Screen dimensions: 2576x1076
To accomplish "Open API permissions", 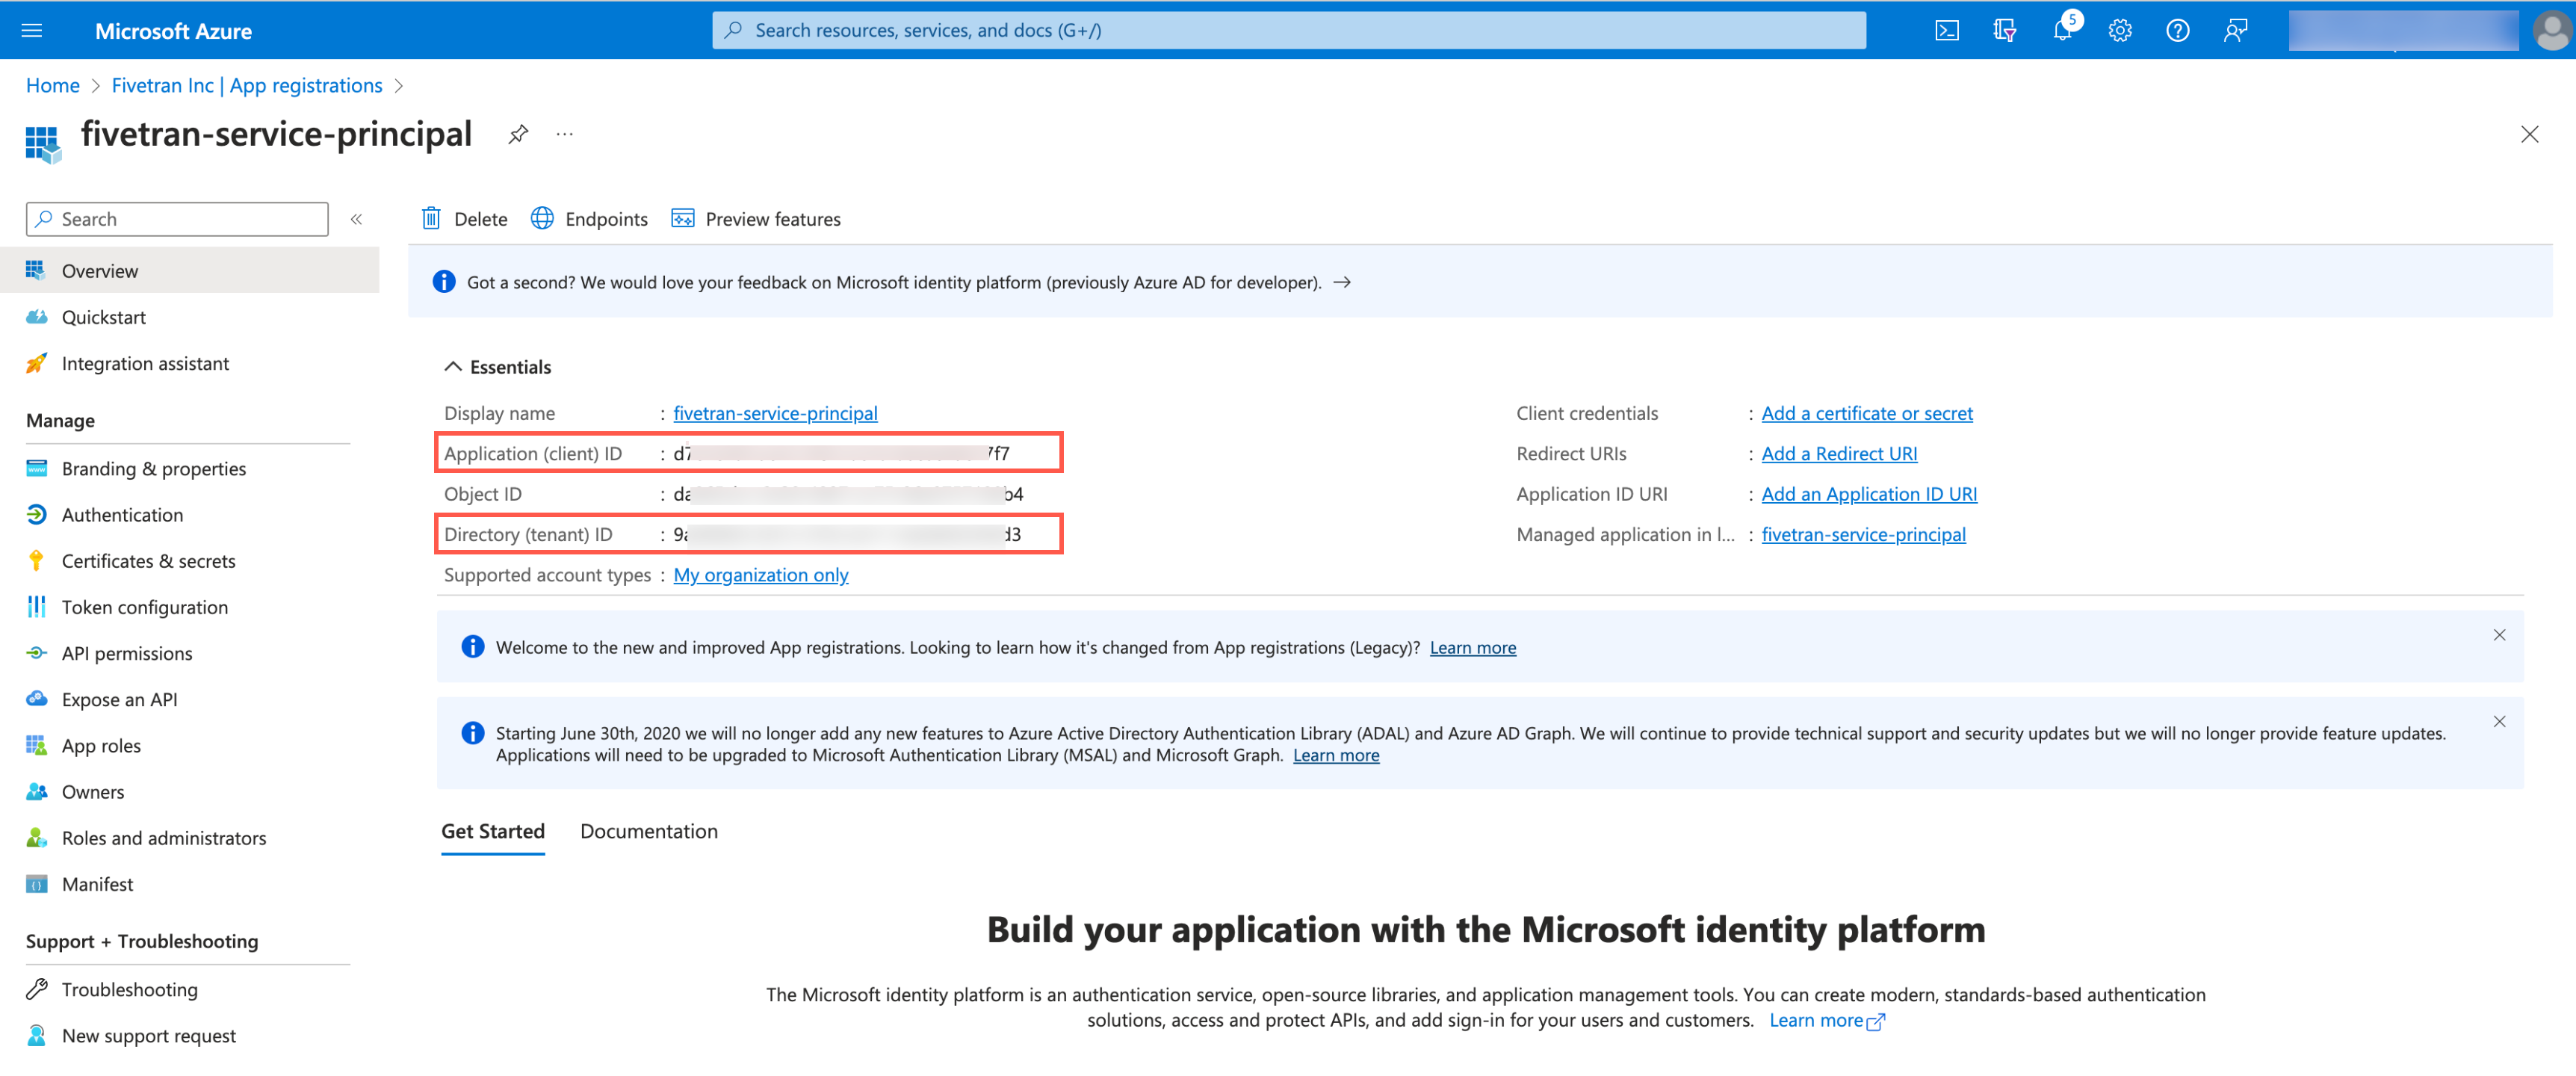I will [190, 653].
